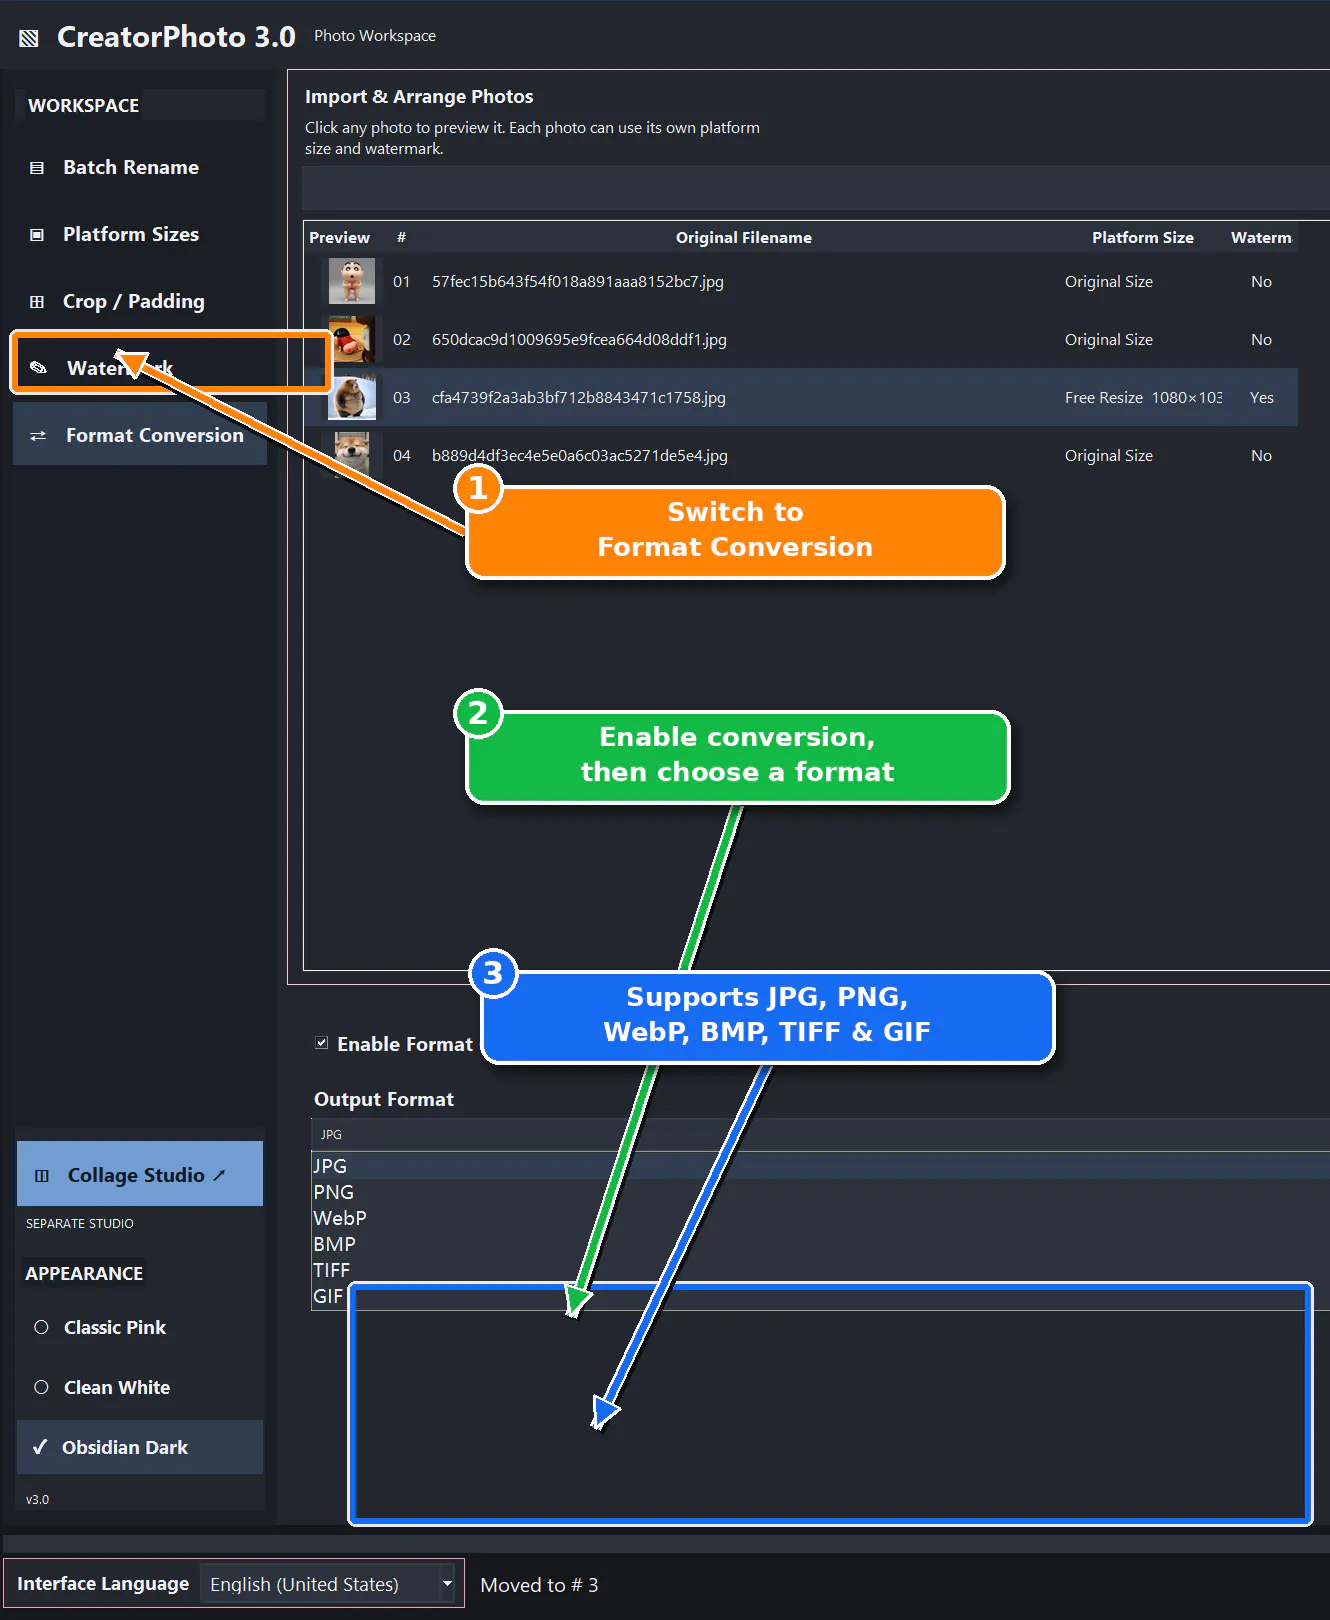
Task: Click the Moved to # 3 status message
Action: point(540,1585)
